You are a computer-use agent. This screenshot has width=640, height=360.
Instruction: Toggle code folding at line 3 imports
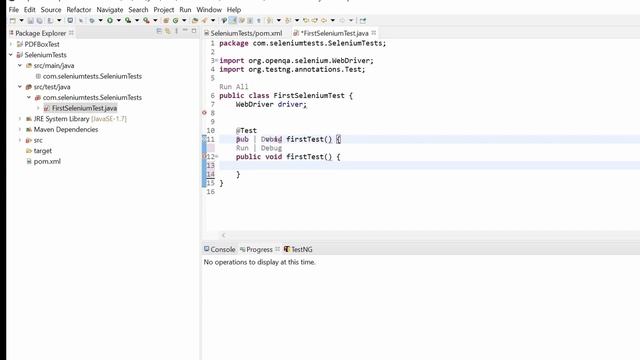point(216,60)
